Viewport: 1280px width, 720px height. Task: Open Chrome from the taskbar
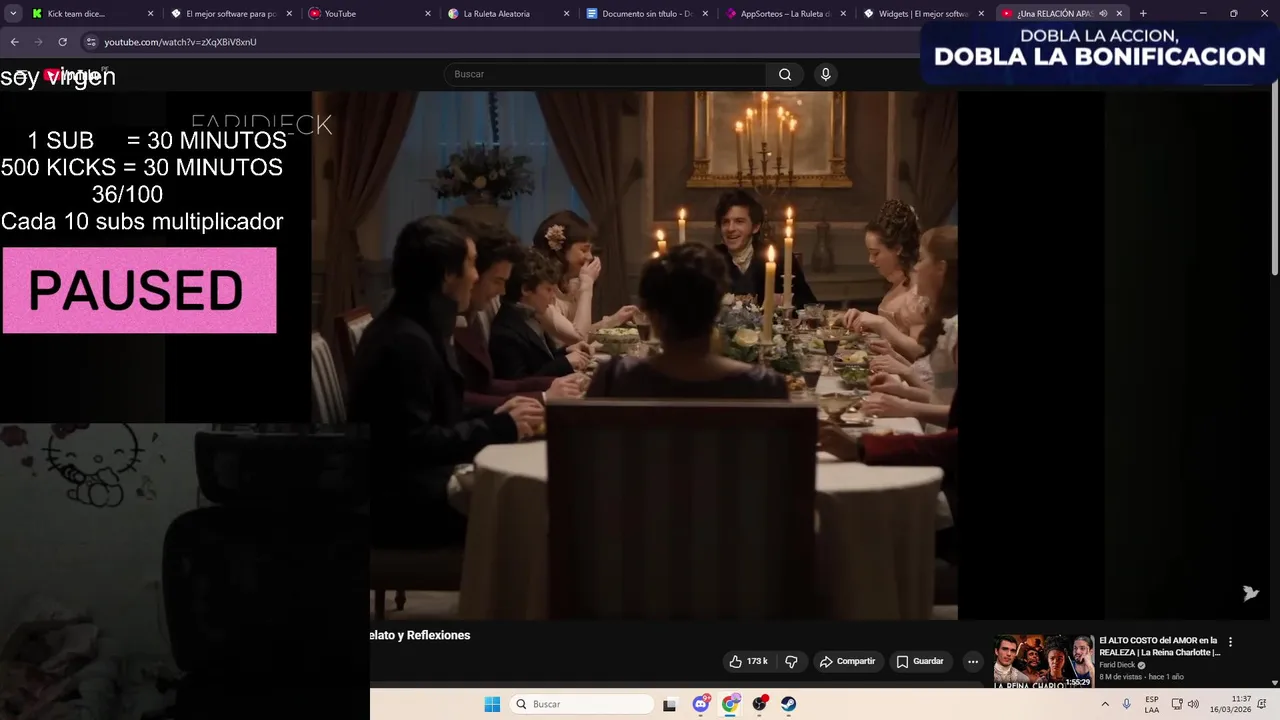click(x=730, y=704)
